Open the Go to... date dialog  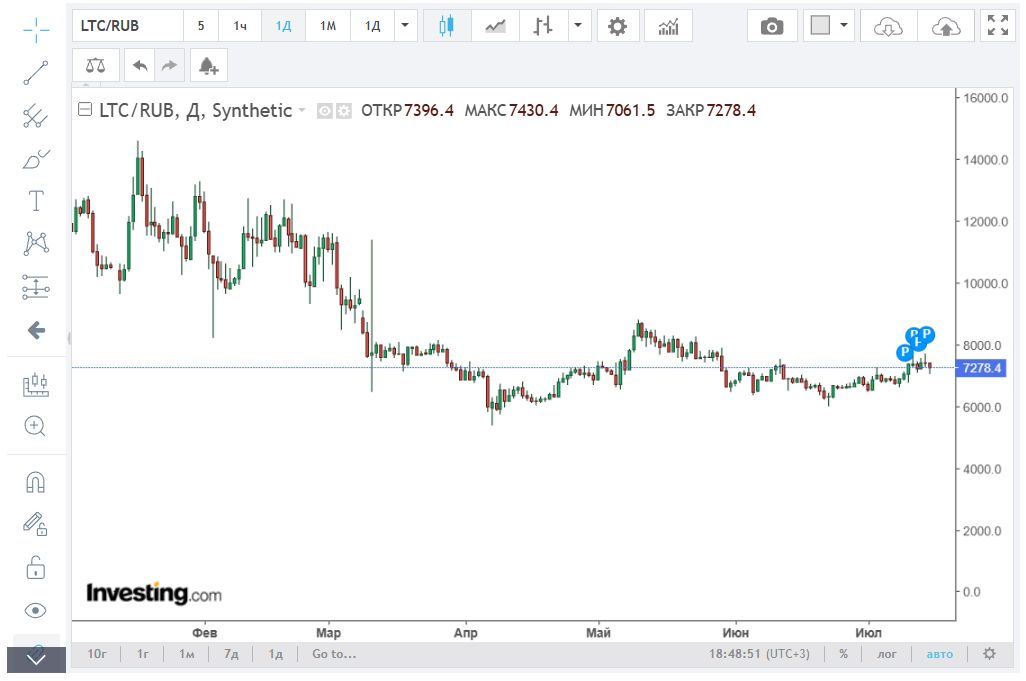[334, 654]
